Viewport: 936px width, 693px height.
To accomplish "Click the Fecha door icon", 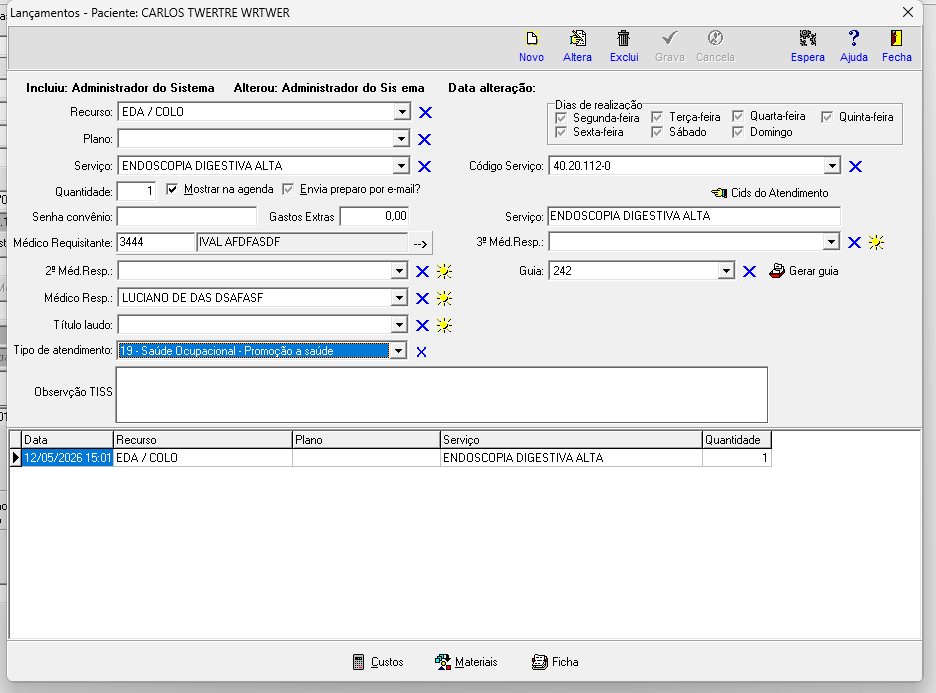I will click(896, 39).
